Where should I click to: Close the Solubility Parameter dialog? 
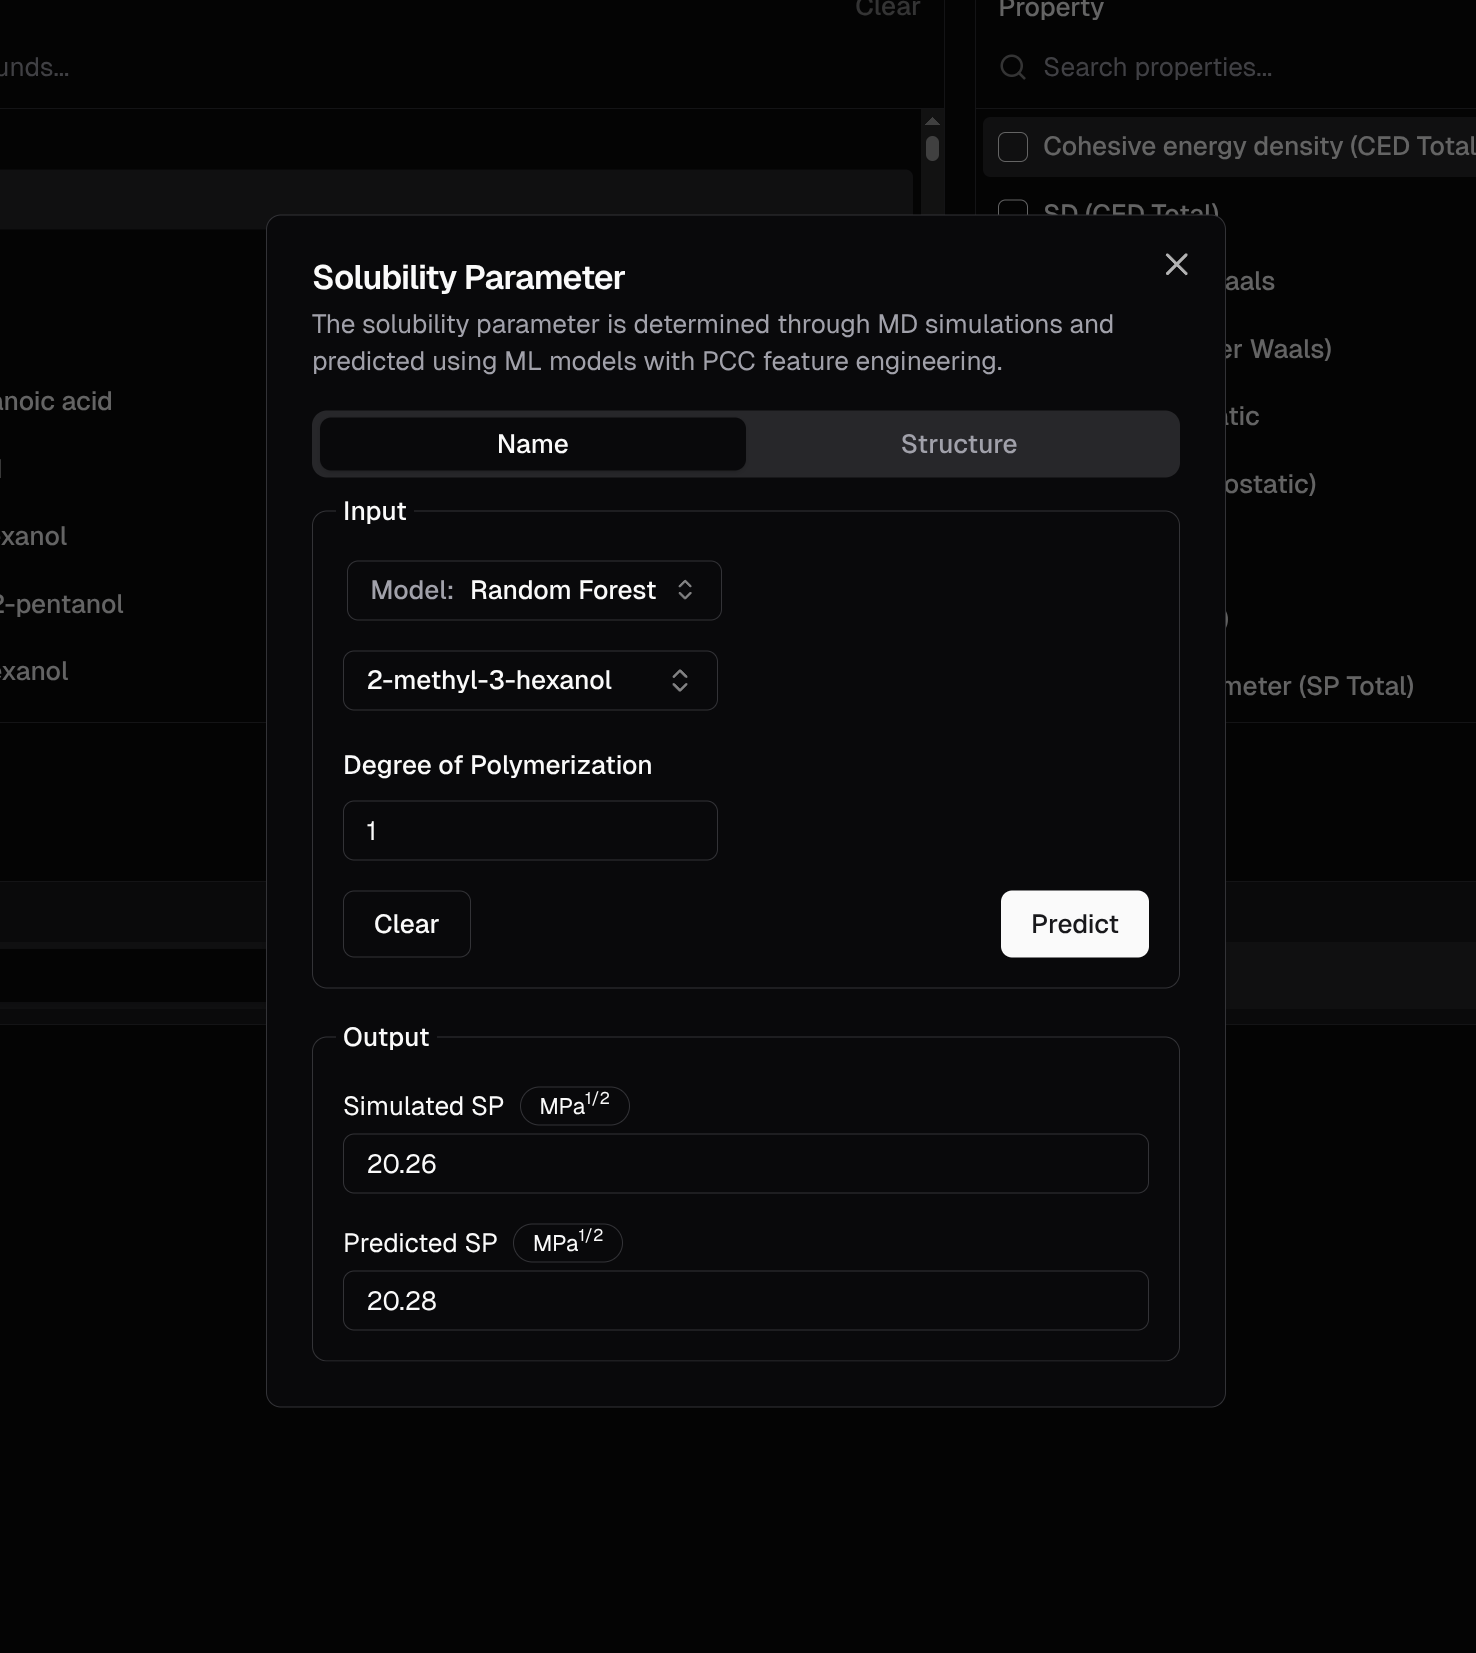click(1176, 264)
